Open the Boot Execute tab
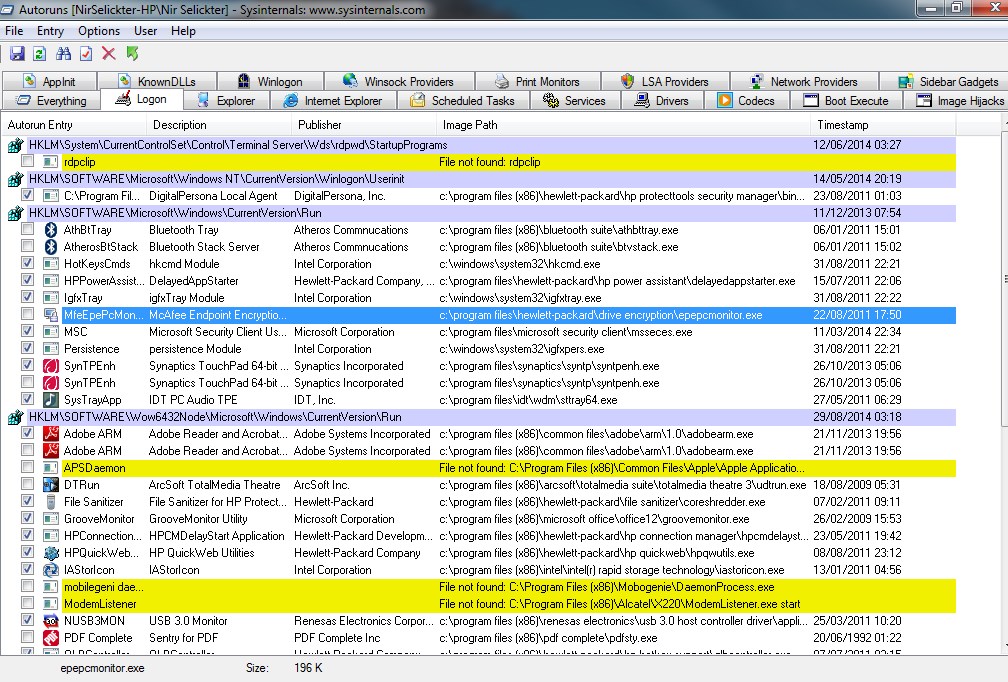 (x=846, y=101)
